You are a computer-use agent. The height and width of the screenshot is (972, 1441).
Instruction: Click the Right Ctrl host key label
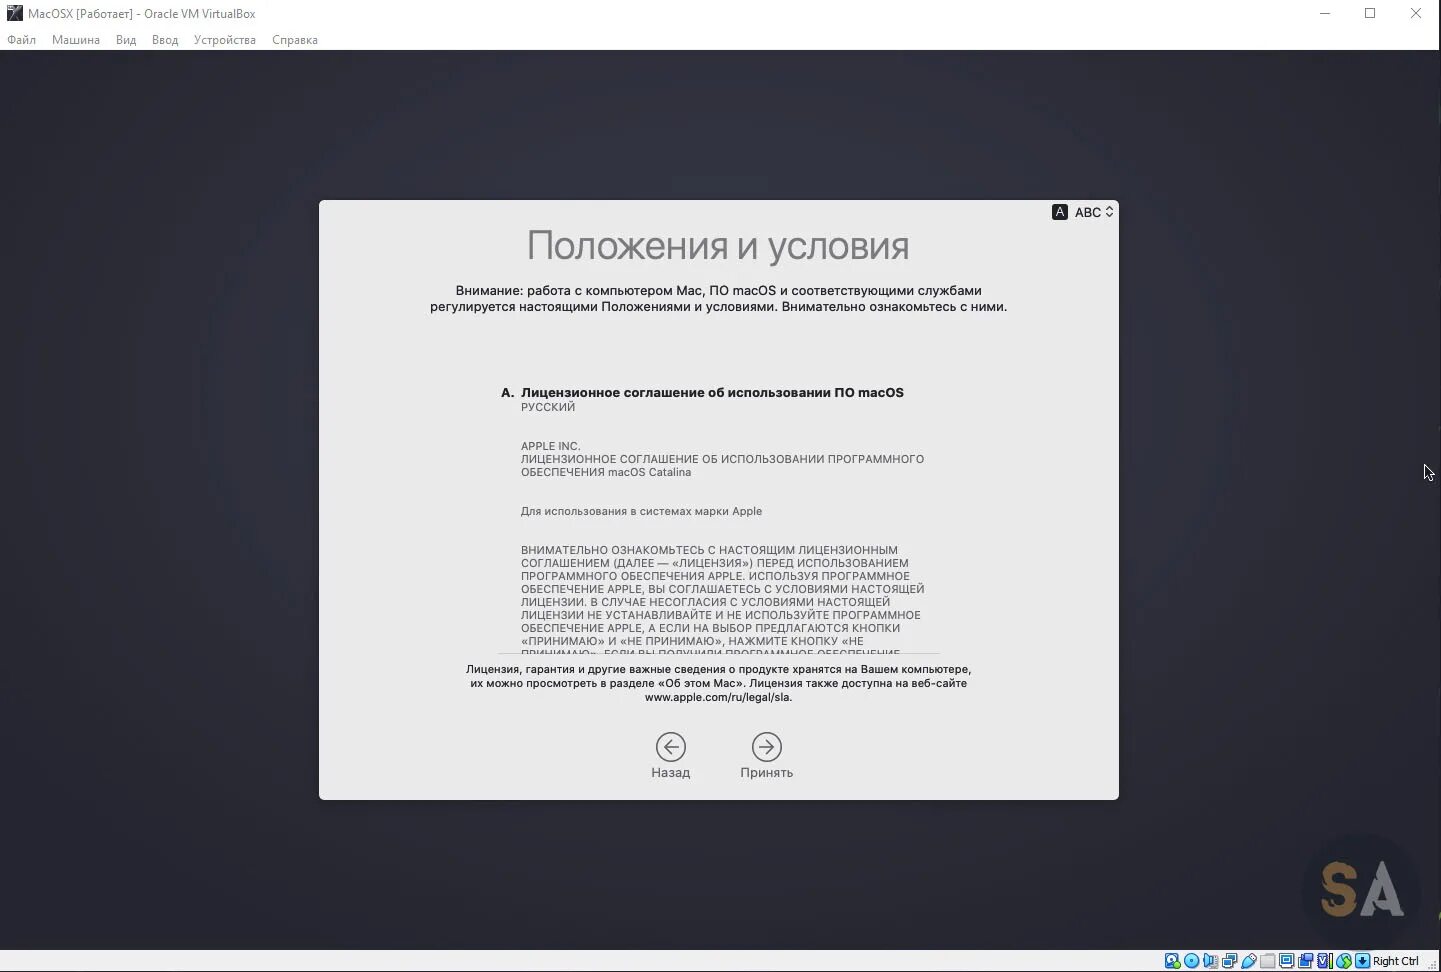(1396, 961)
